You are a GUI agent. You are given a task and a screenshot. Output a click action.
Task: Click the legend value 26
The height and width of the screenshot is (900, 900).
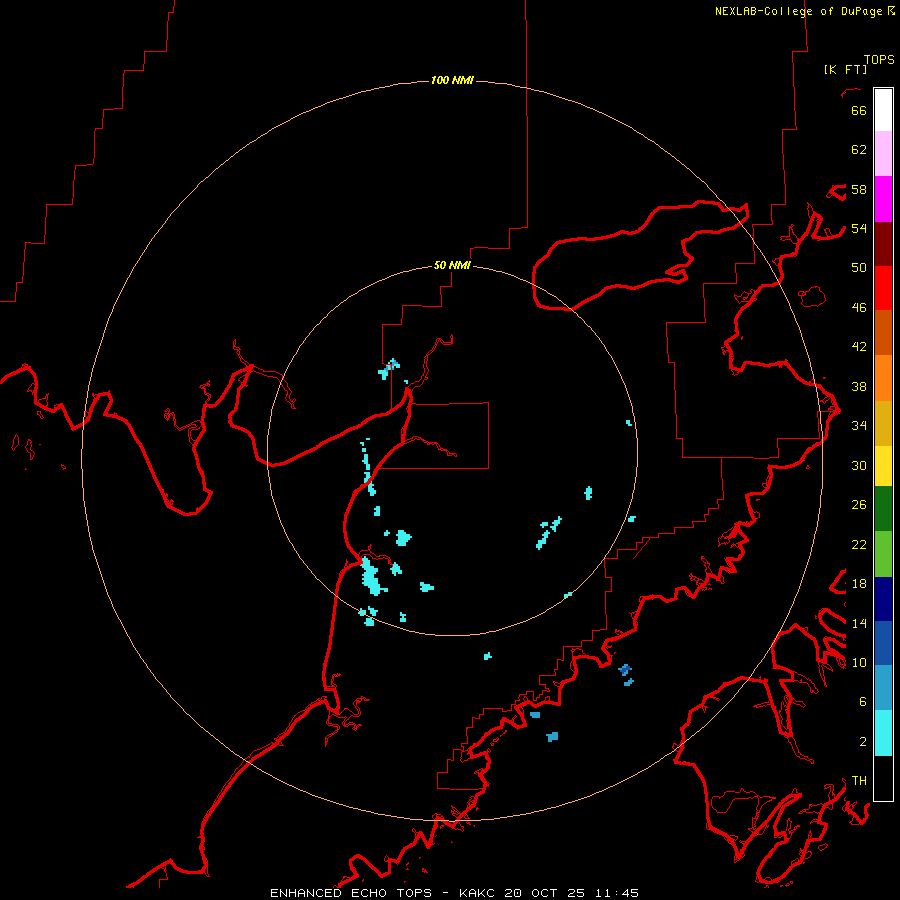[x=859, y=505]
